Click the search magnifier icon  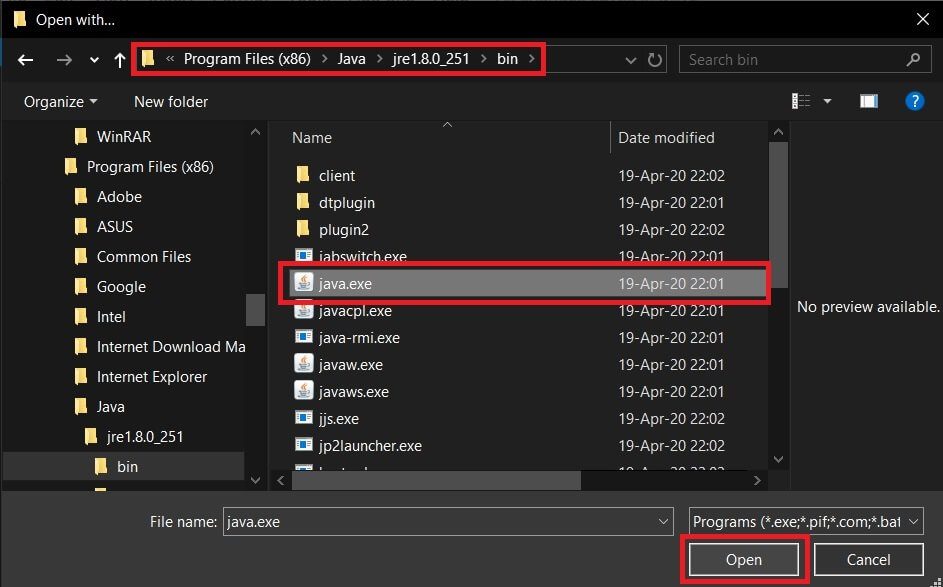pyautogui.click(x=913, y=60)
